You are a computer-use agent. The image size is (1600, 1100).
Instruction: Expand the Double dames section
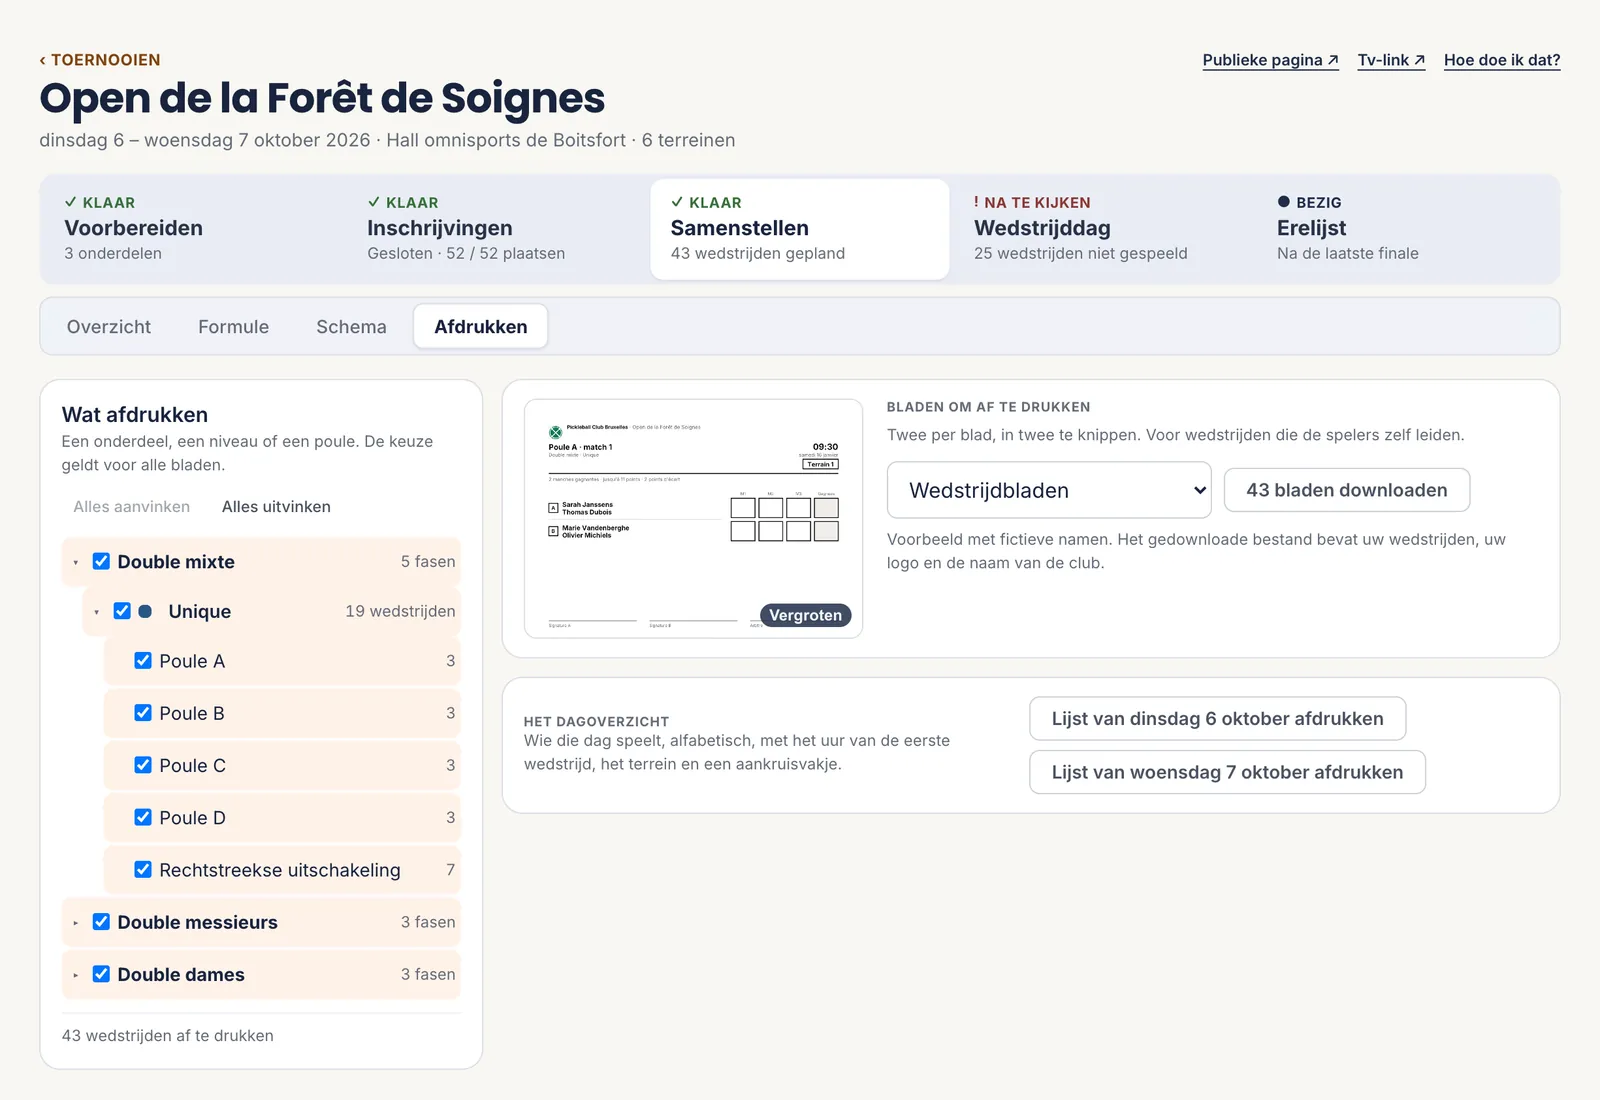tap(76, 975)
